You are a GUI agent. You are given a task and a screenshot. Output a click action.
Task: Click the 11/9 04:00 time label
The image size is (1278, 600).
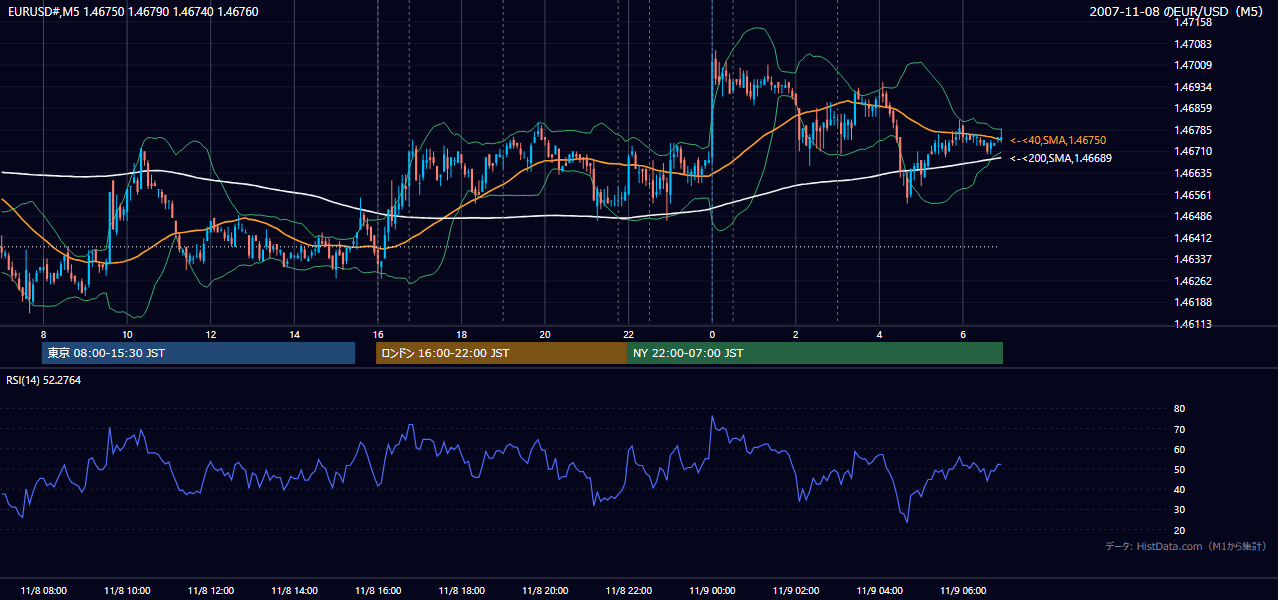tap(879, 591)
